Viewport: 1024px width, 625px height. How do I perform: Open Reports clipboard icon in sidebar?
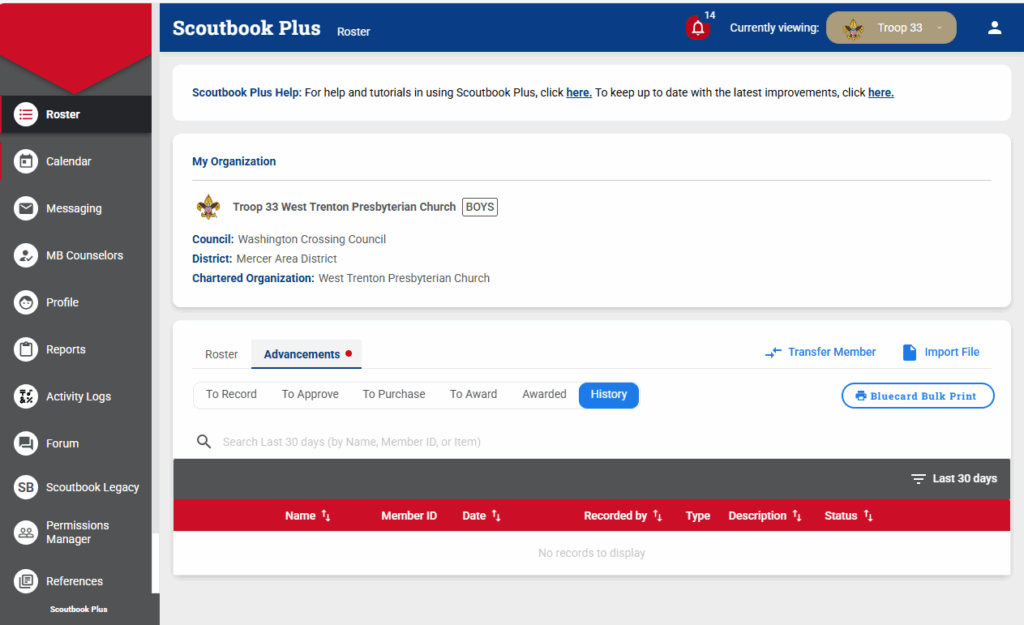pyautogui.click(x=26, y=349)
